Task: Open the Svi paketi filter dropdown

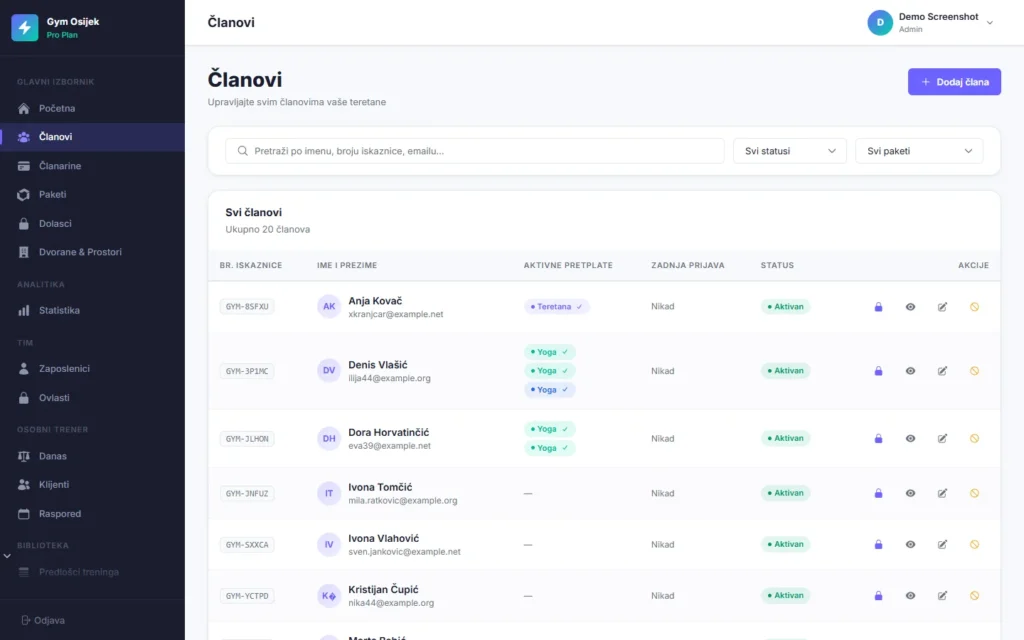Action: (x=919, y=151)
